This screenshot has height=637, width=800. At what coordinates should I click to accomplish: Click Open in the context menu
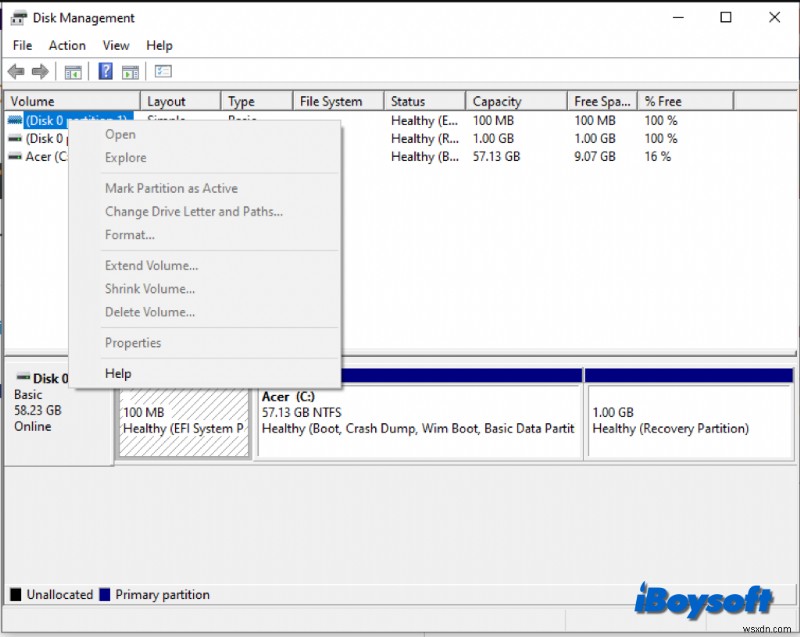120,135
